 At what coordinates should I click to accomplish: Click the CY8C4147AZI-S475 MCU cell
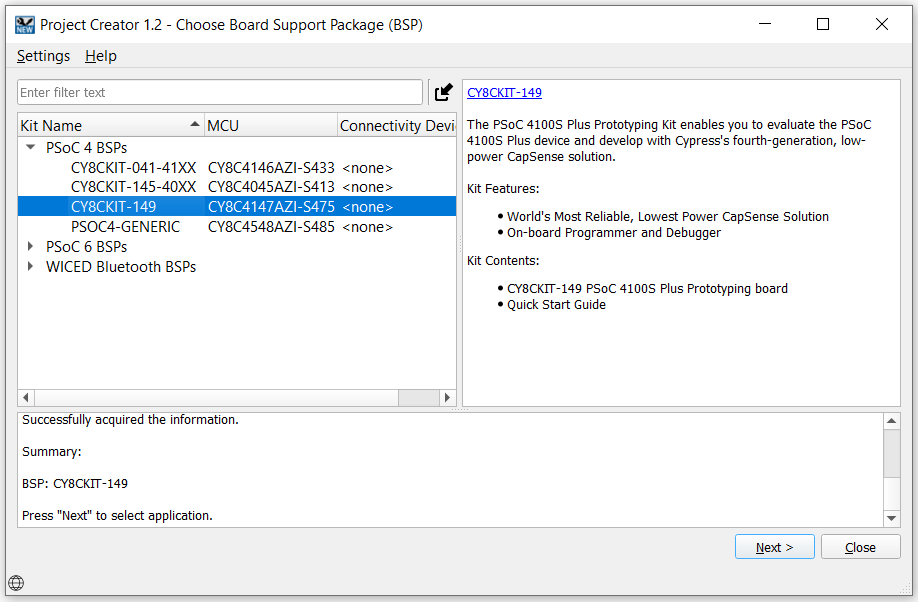point(271,207)
